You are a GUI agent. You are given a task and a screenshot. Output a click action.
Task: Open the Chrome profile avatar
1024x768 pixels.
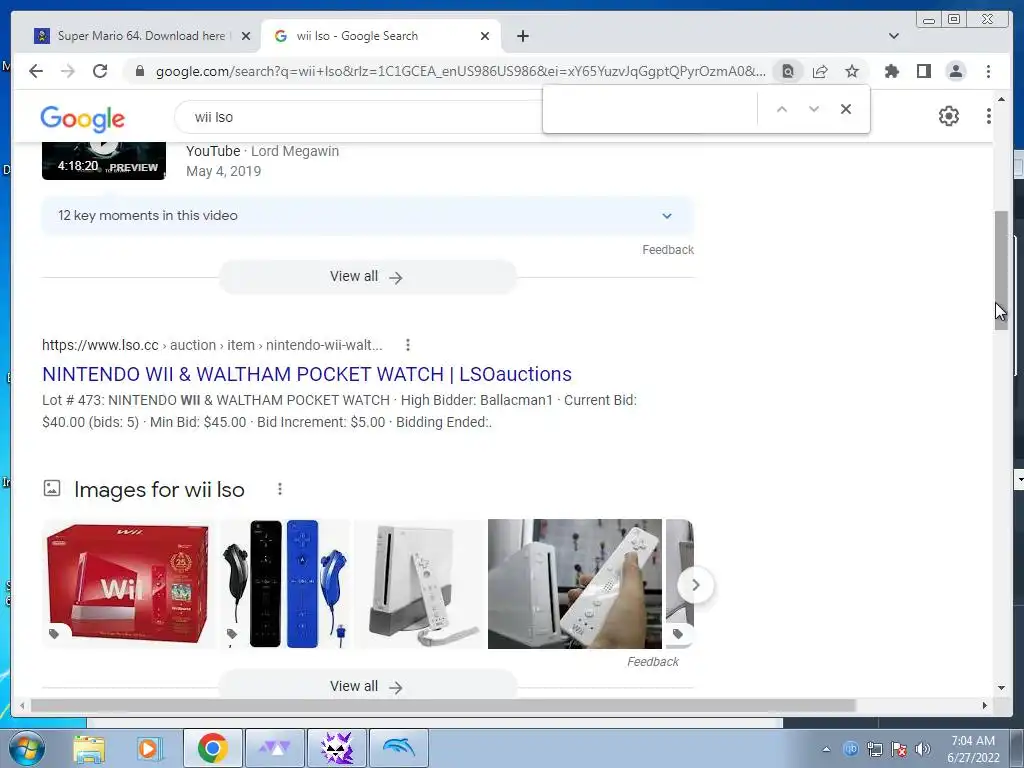click(x=955, y=71)
